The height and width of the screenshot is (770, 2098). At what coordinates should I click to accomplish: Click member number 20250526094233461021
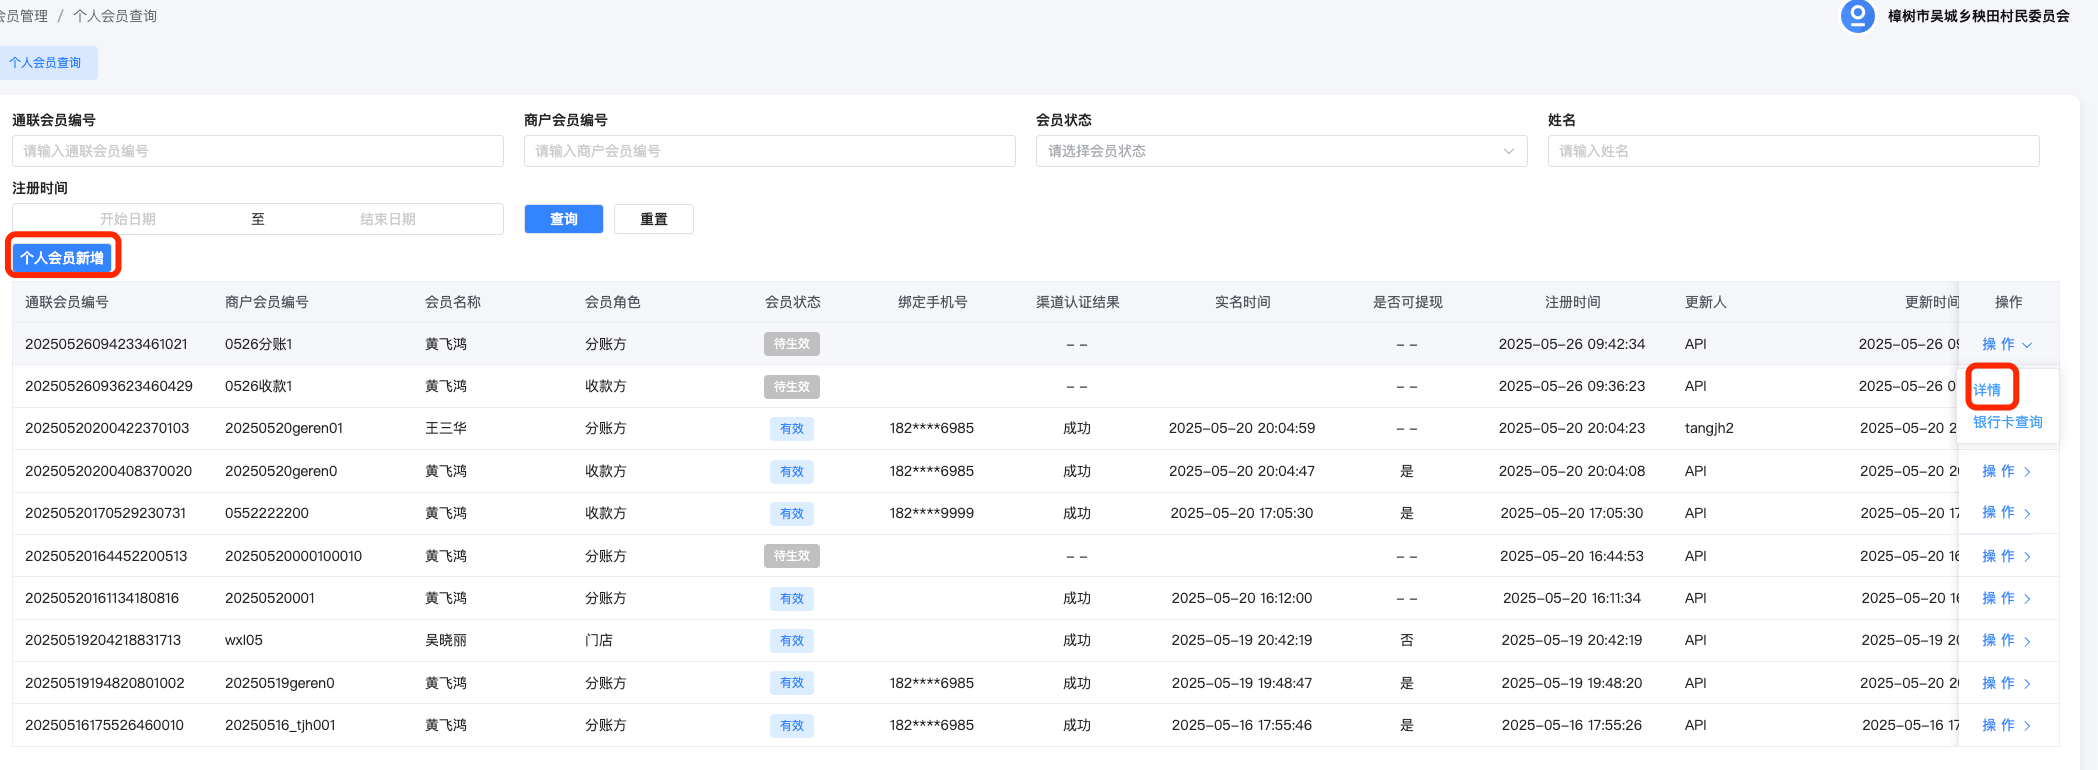(106, 344)
